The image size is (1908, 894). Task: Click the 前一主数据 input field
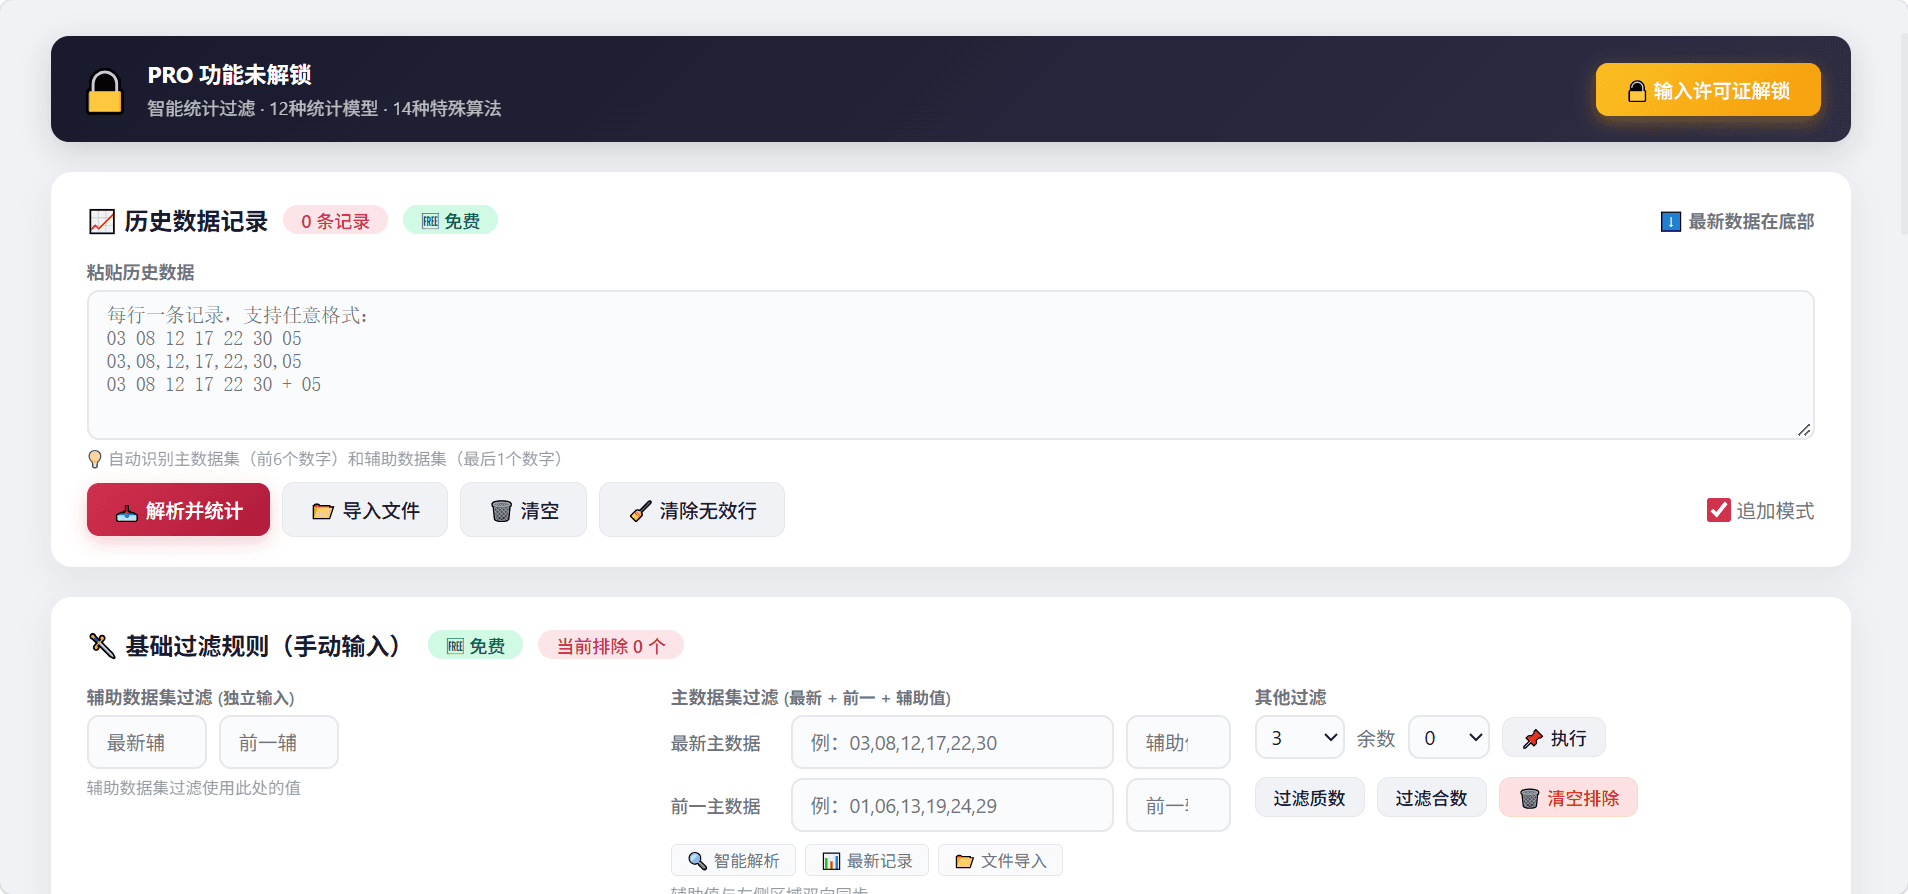point(952,805)
